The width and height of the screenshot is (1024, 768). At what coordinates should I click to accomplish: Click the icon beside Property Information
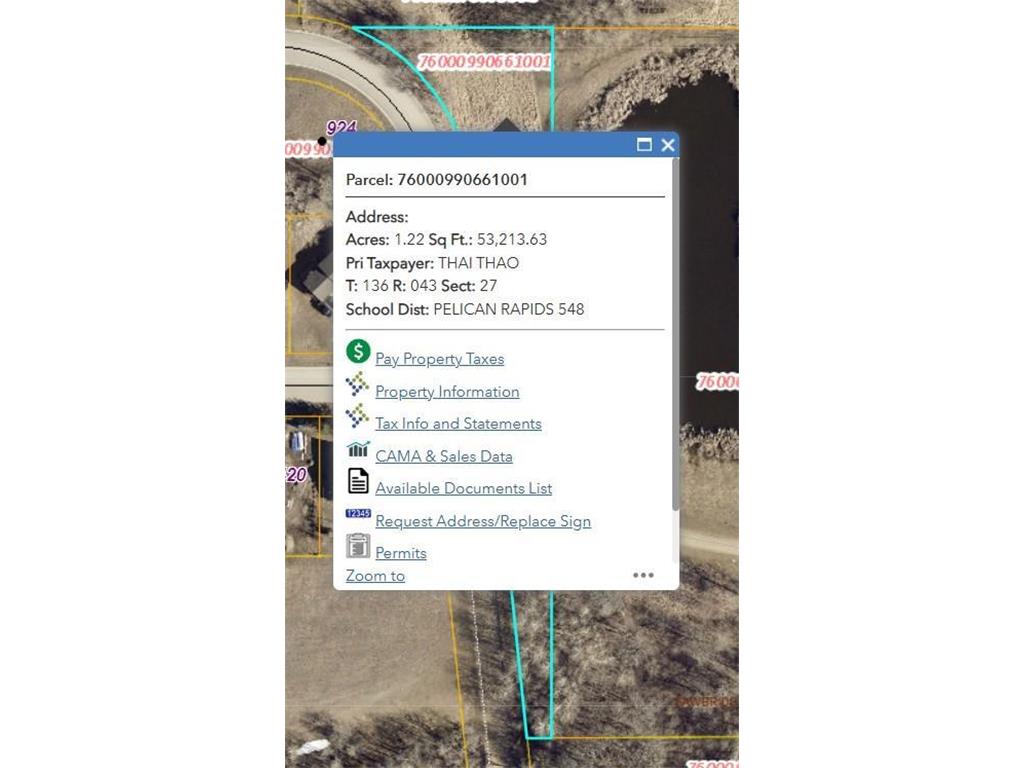click(x=357, y=384)
